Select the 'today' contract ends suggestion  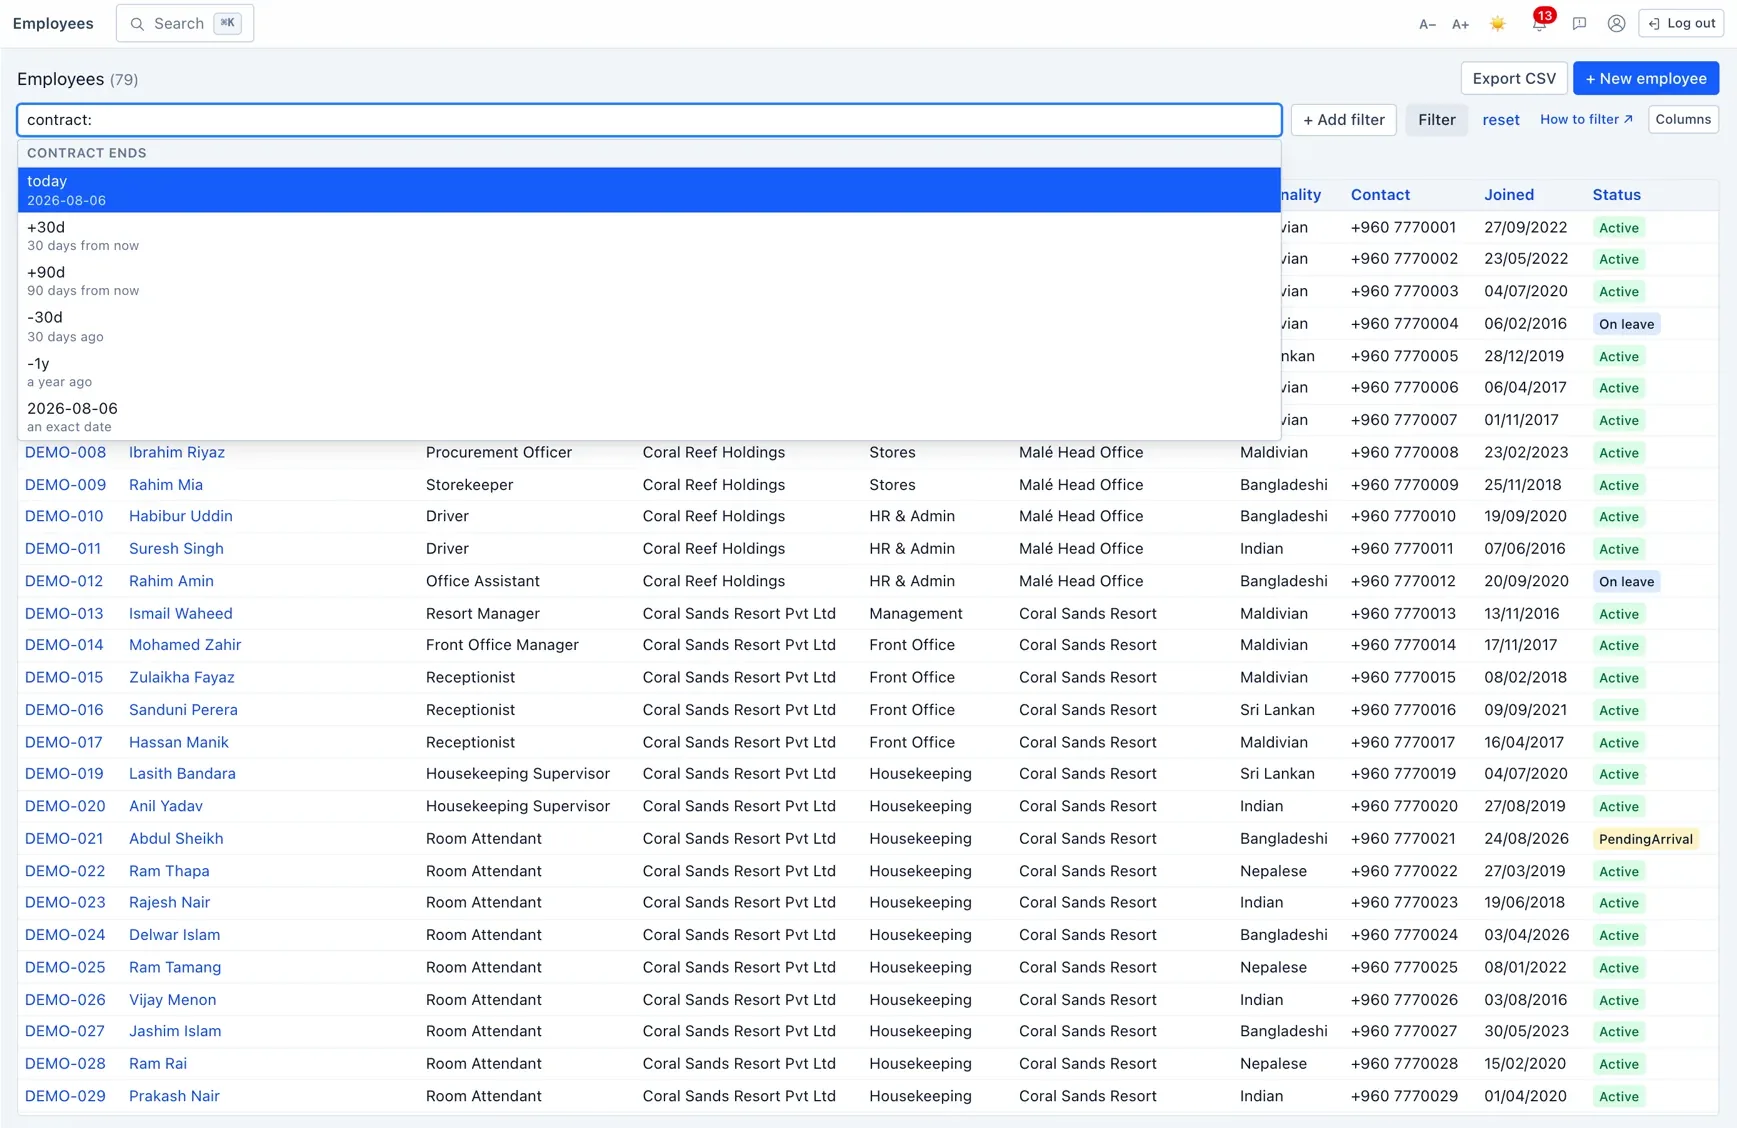click(x=649, y=190)
